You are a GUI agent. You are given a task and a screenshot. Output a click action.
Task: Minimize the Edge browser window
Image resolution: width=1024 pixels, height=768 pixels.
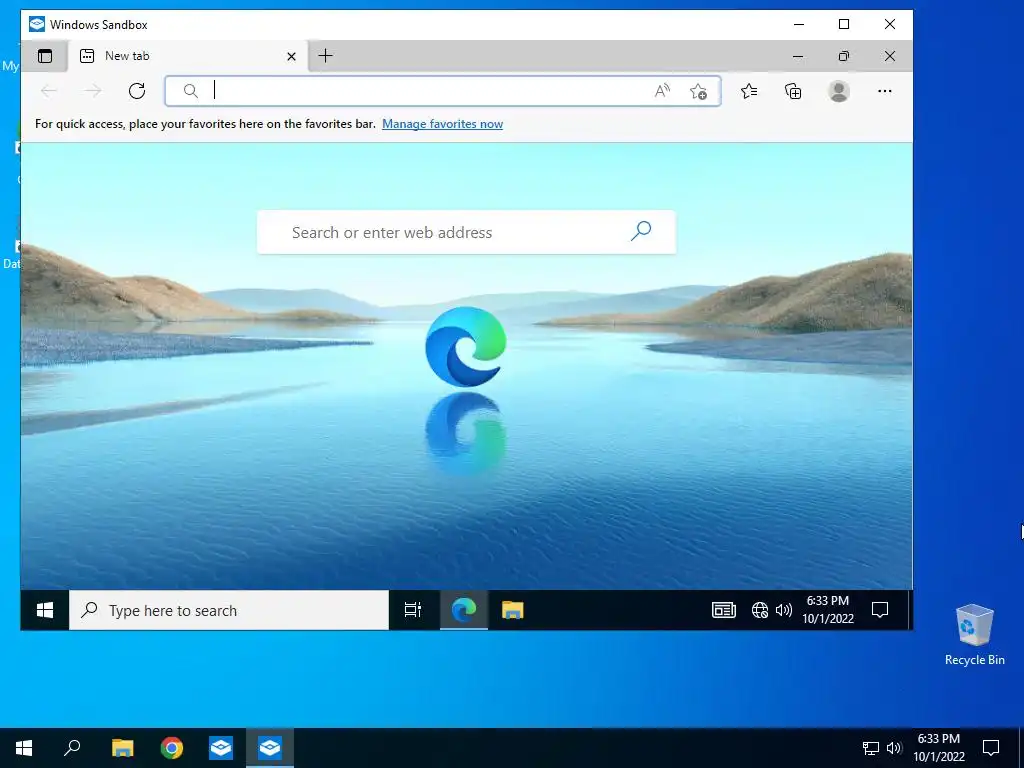point(797,56)
